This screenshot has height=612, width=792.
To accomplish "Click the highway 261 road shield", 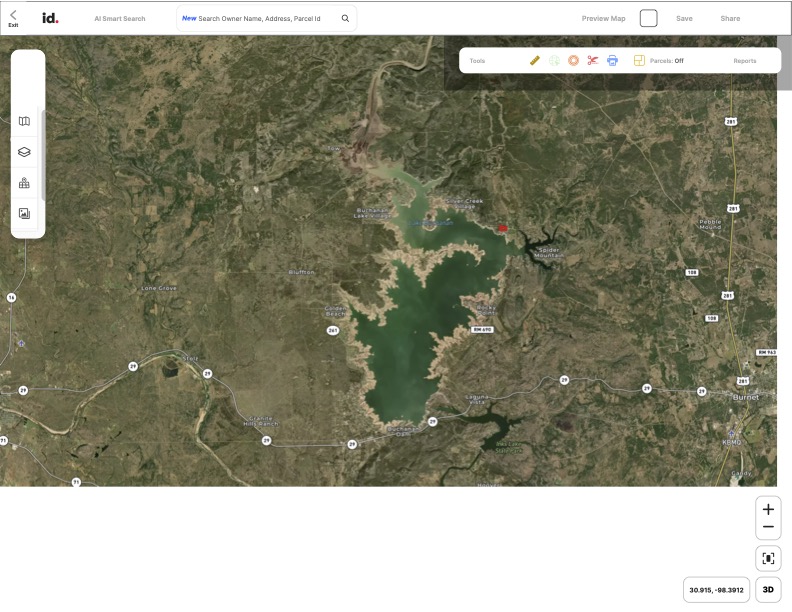I will coord(333,330).
